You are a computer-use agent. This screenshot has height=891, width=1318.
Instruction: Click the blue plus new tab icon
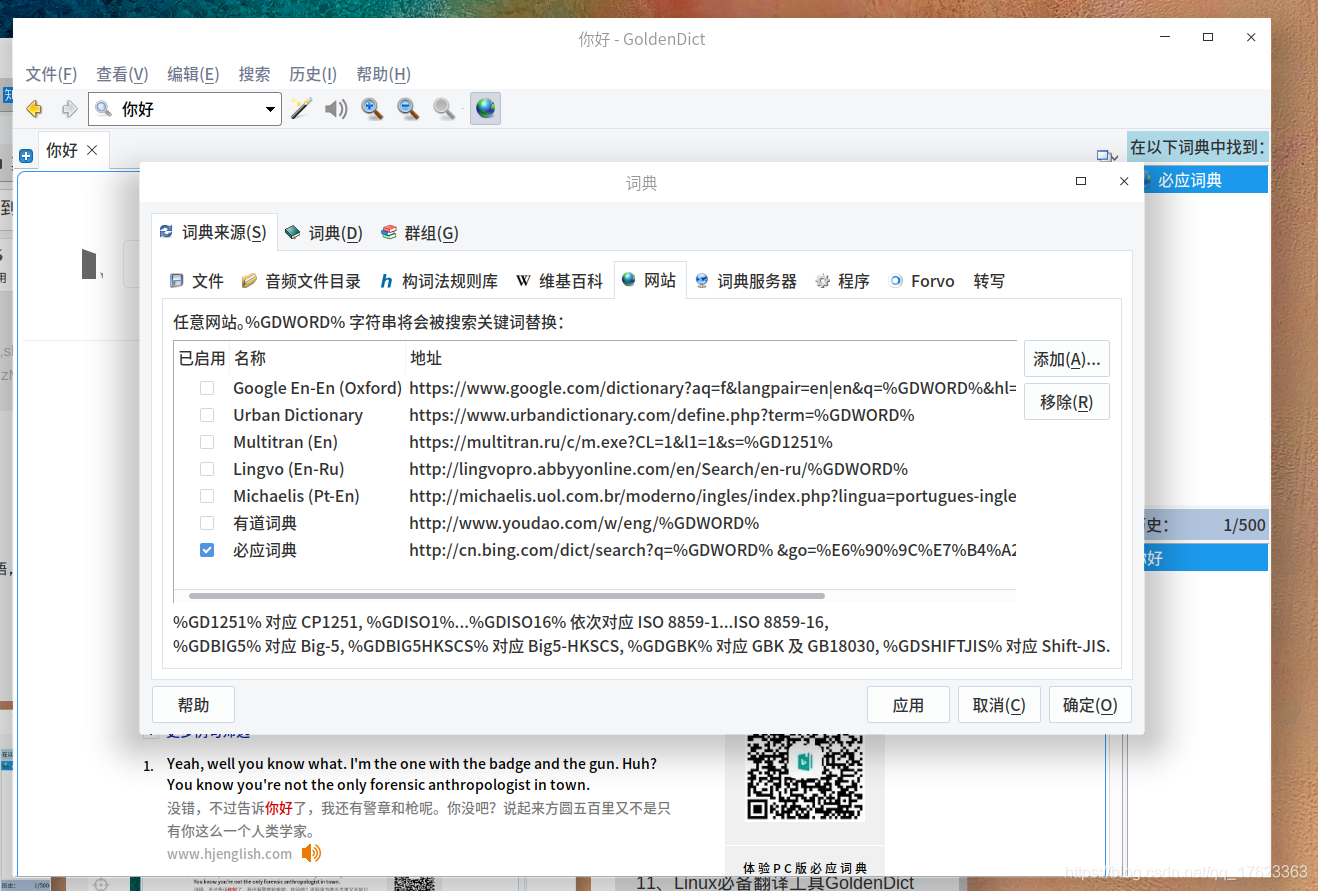click(x=26, y=155)
